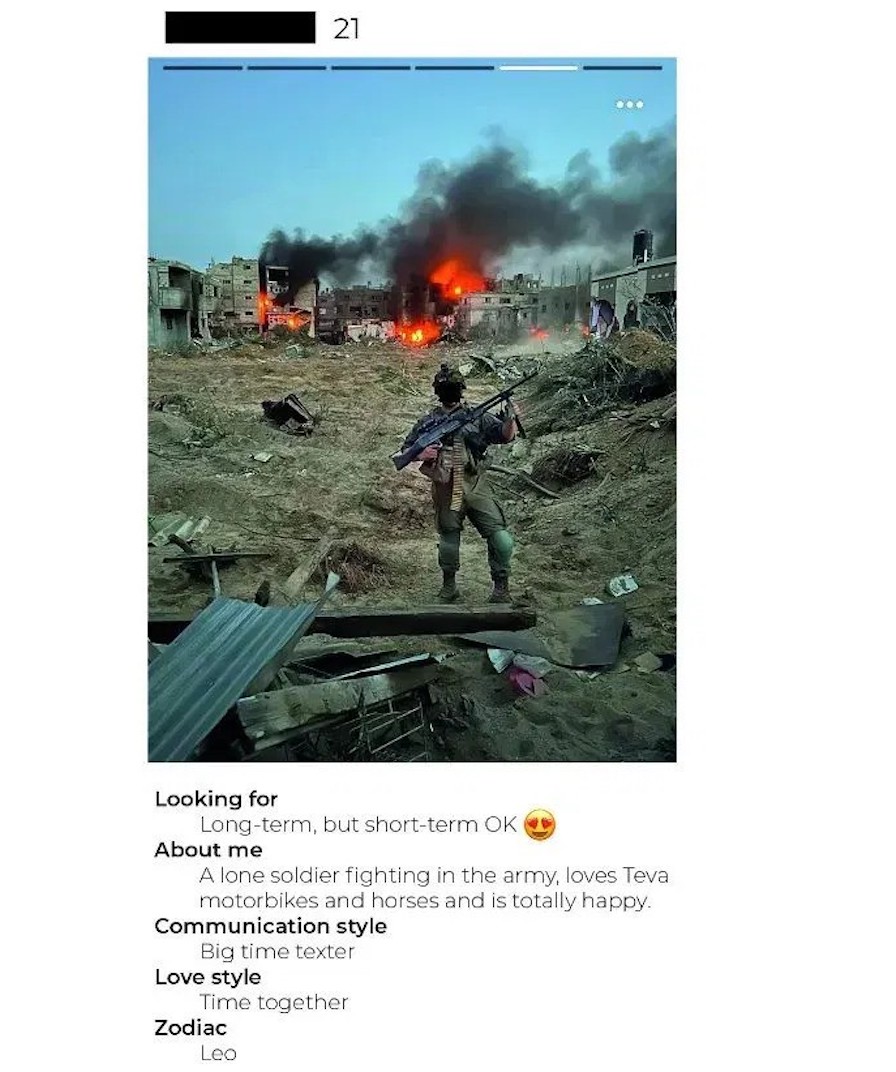Click the "Leo" zodiac value

[218, 1054]
